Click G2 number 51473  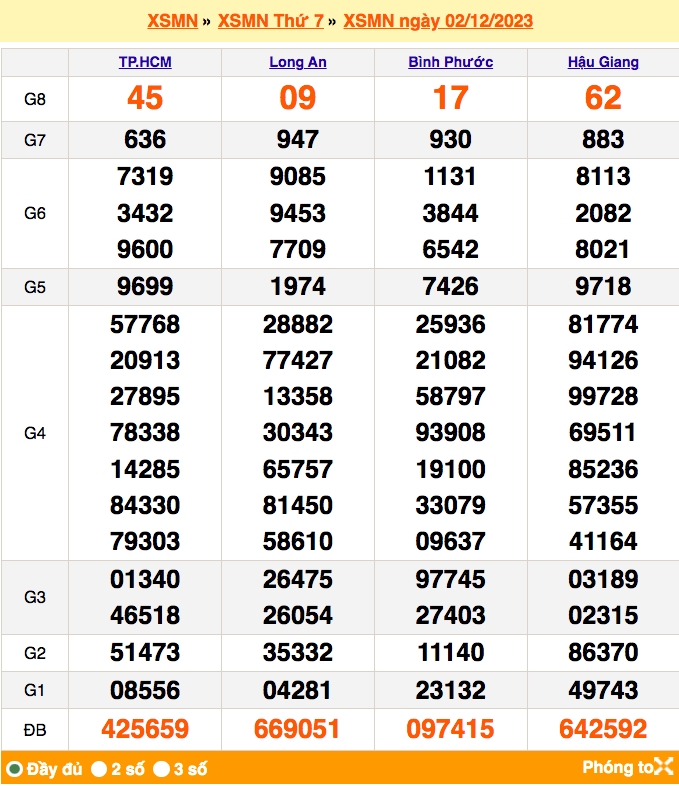(x=145, y=653)
